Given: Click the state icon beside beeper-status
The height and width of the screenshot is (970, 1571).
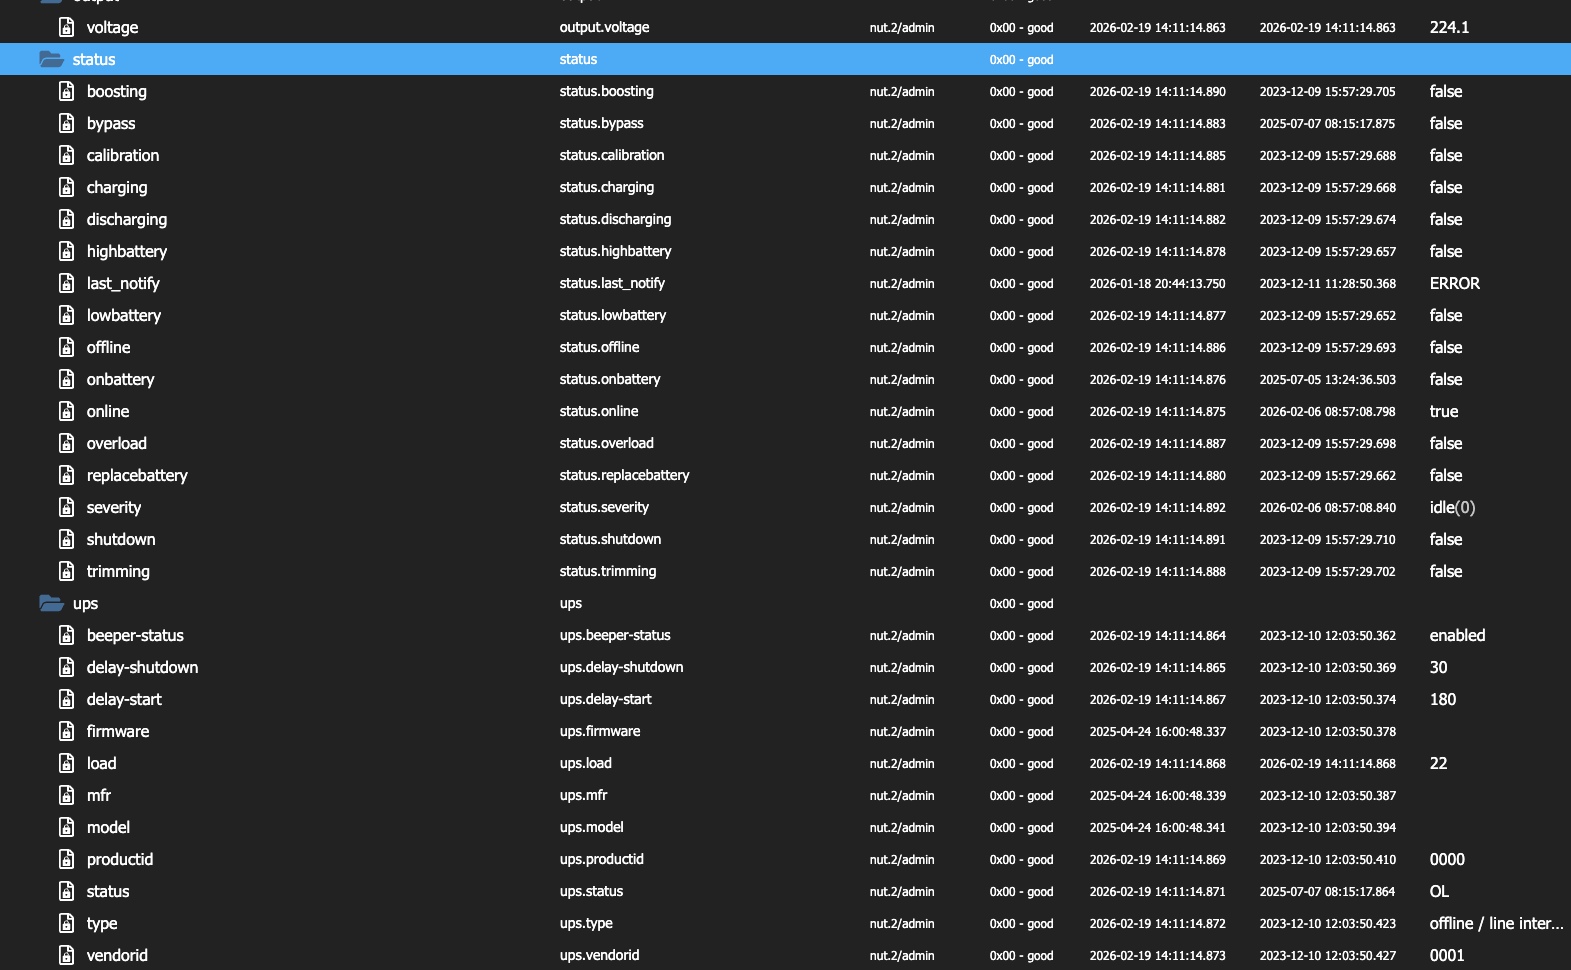Looking at the screenshot, I should point(66,635).
